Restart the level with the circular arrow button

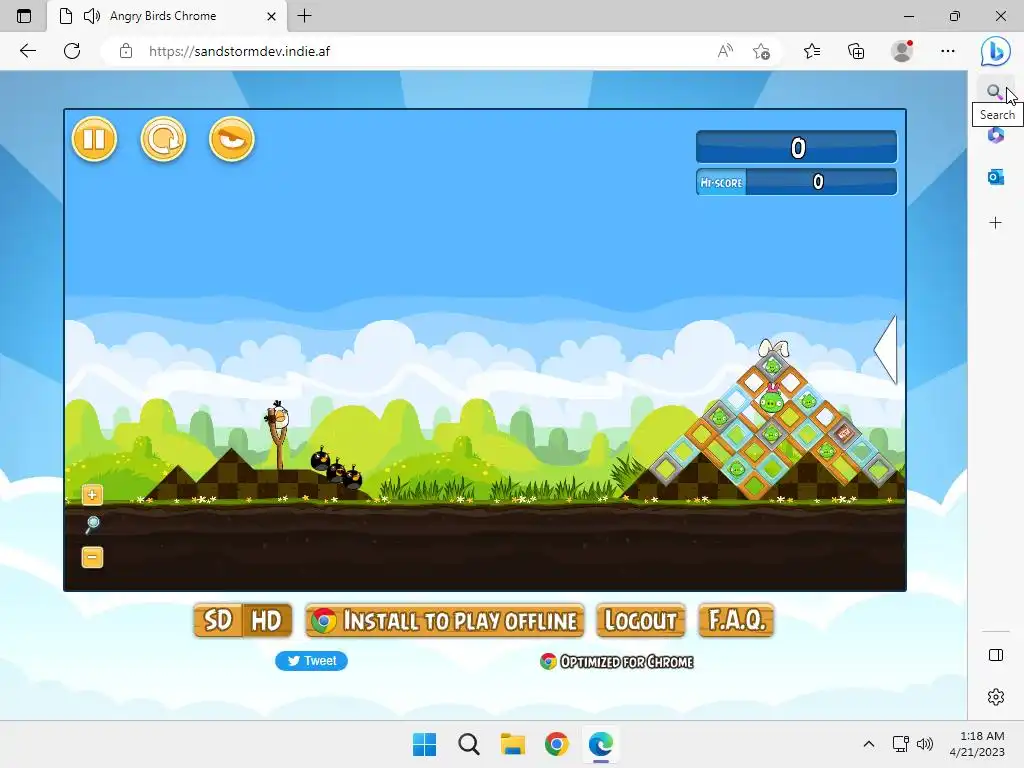tap(163, 139)
